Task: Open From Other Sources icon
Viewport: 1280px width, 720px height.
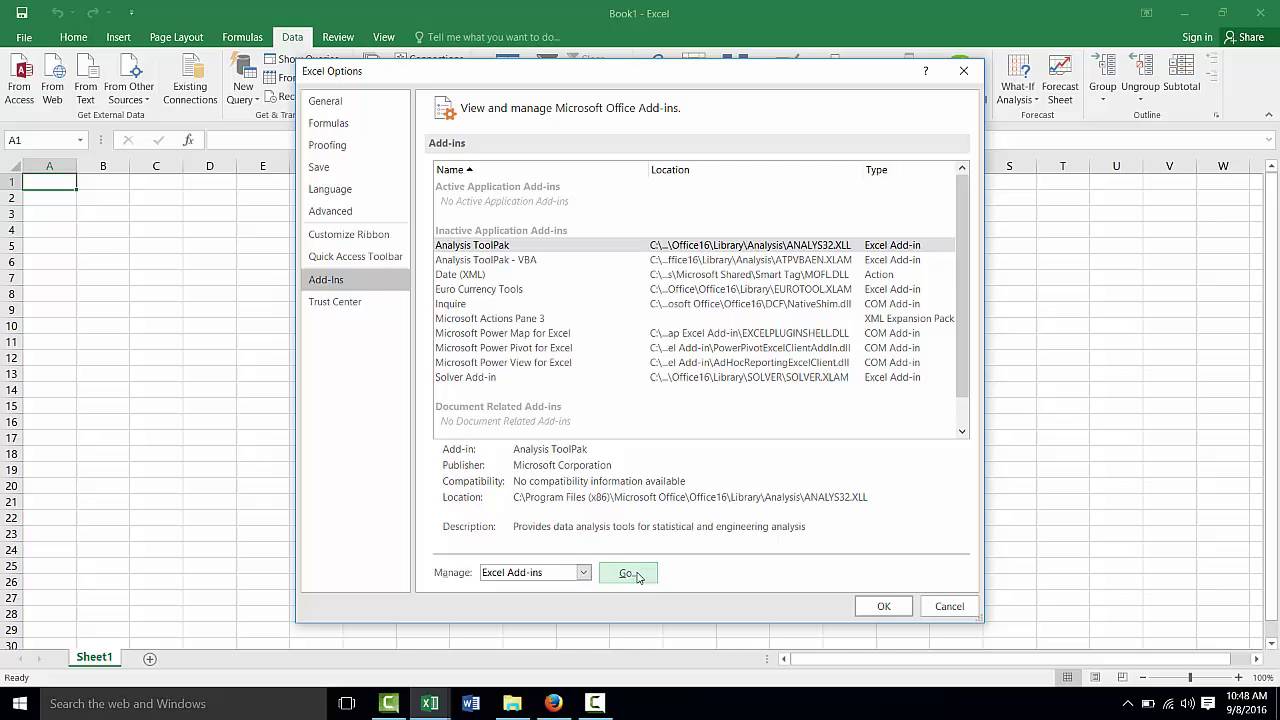Action: [129, 80]
